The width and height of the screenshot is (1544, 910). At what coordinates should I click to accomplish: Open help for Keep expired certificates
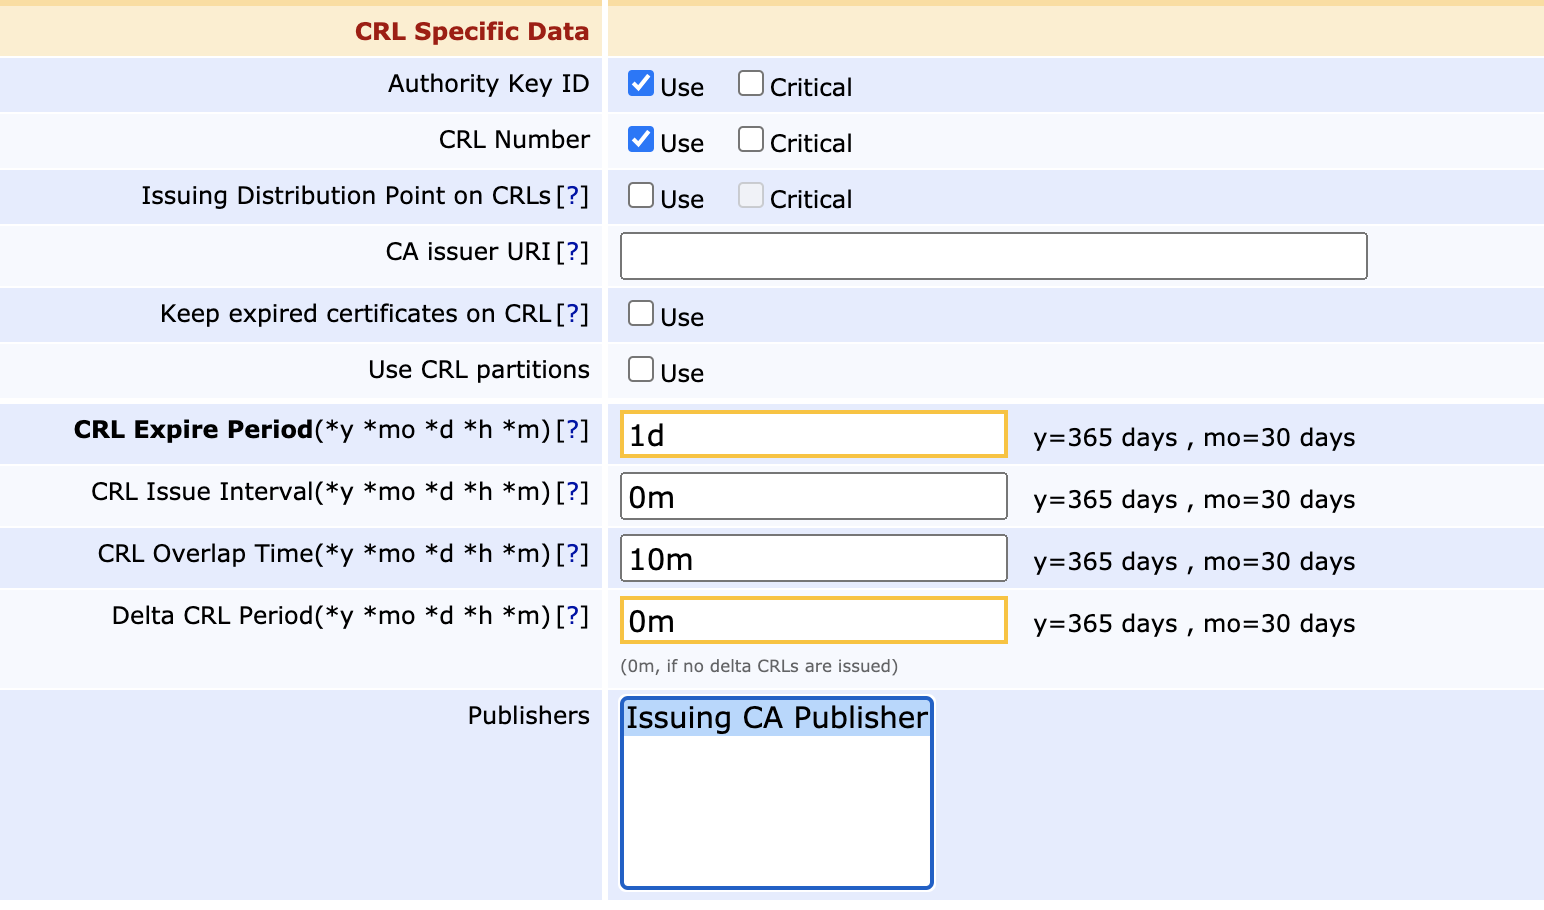click(572, 314)
